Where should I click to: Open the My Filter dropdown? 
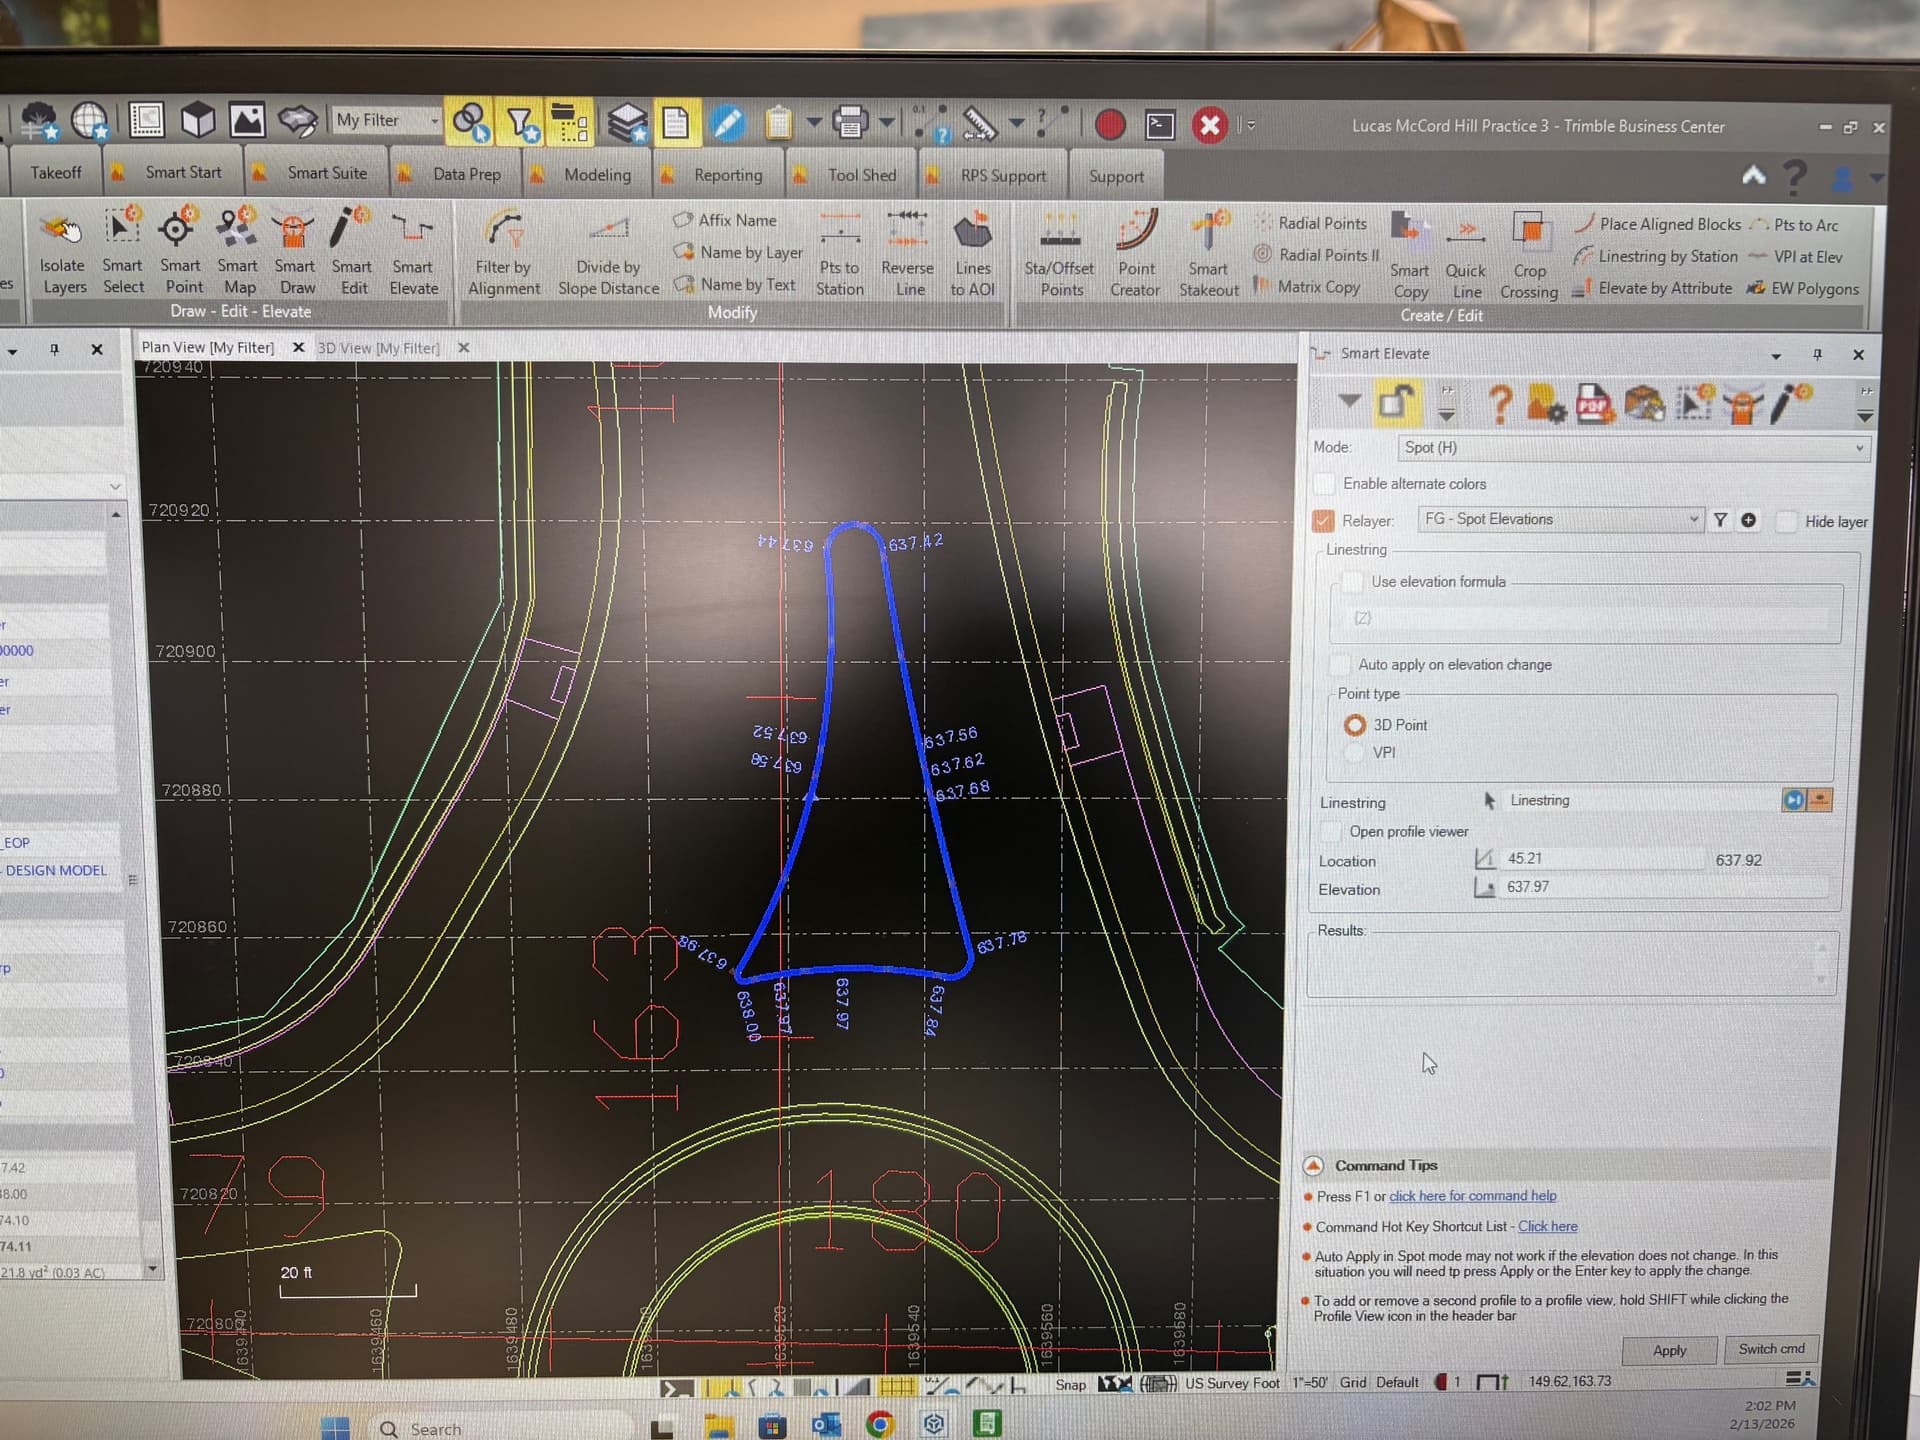434,120
